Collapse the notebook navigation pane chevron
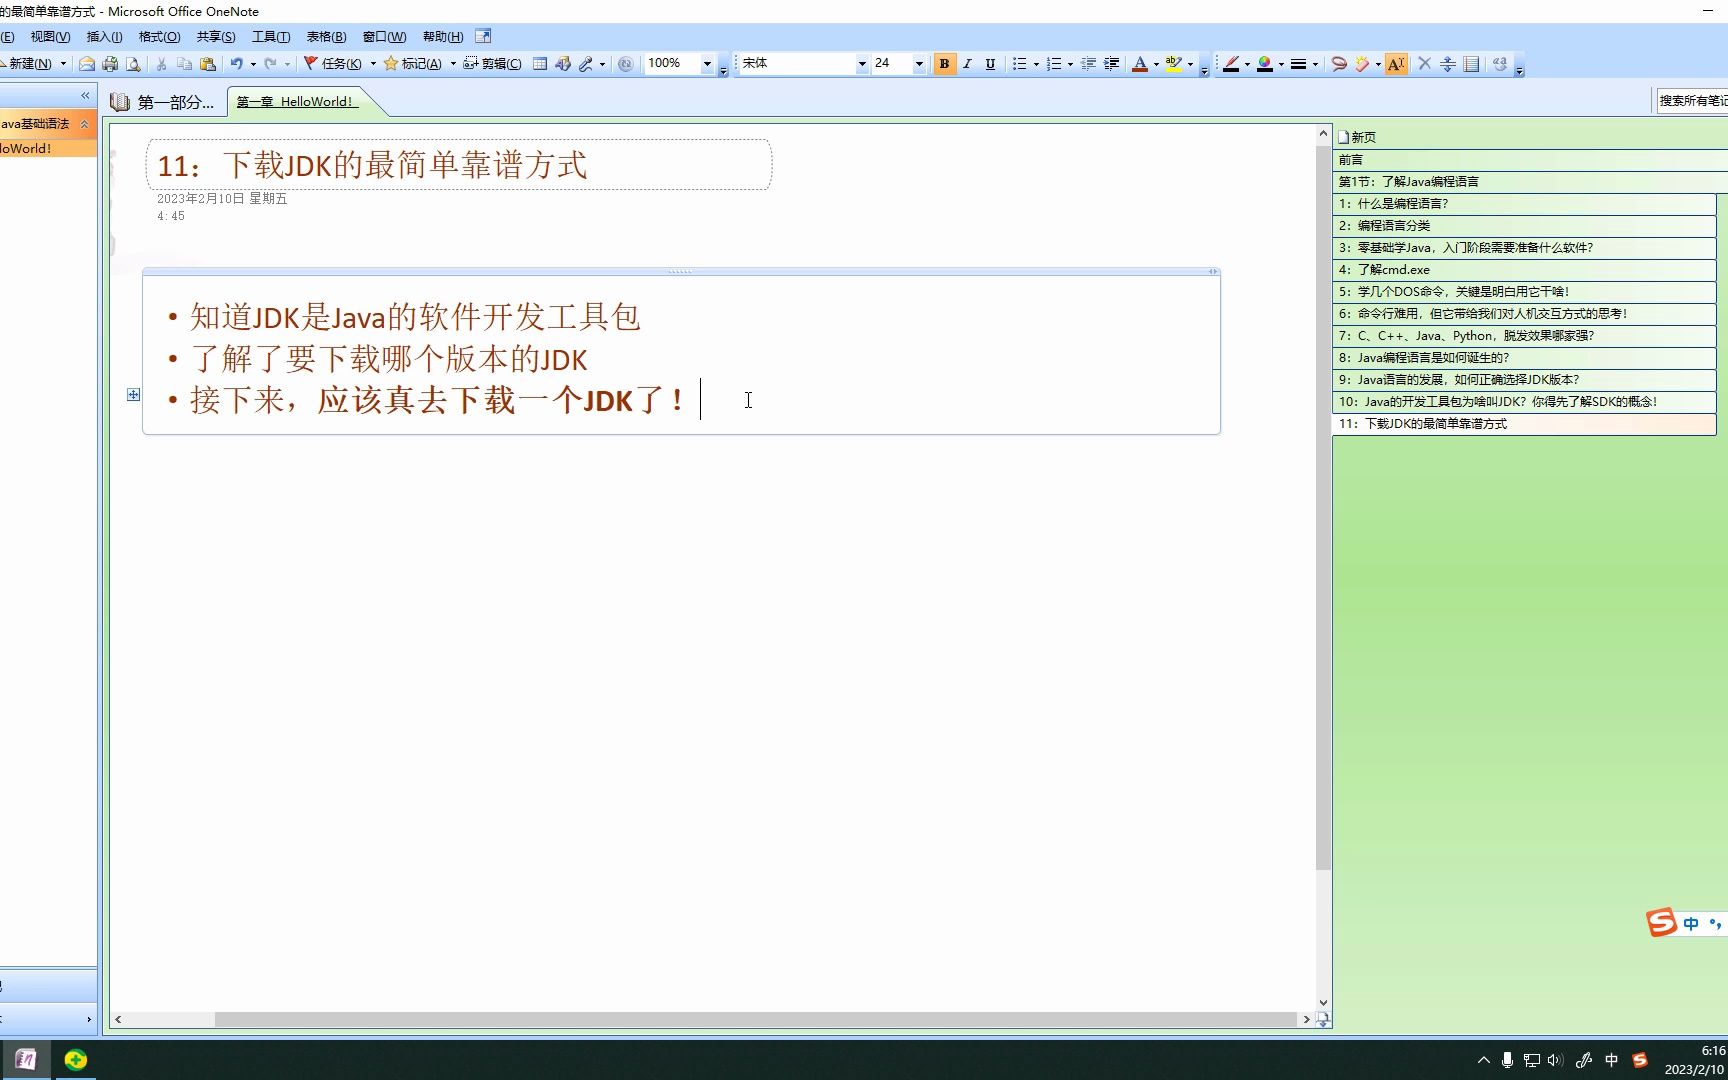Viewport: 1728px width, 1080px height. point(85,96)
